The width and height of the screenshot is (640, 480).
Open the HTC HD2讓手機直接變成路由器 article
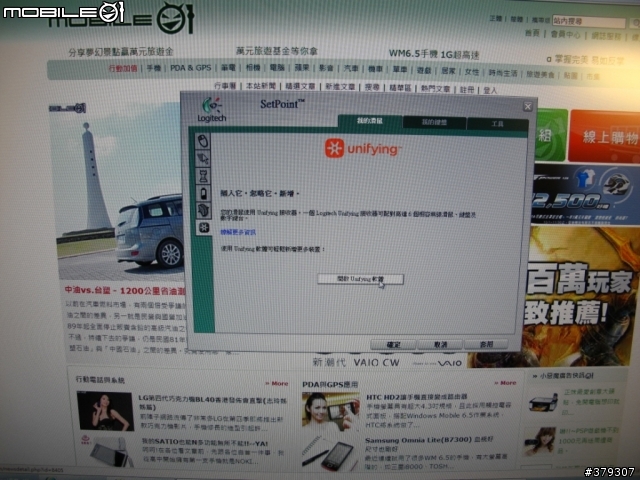tap(416, 397)
